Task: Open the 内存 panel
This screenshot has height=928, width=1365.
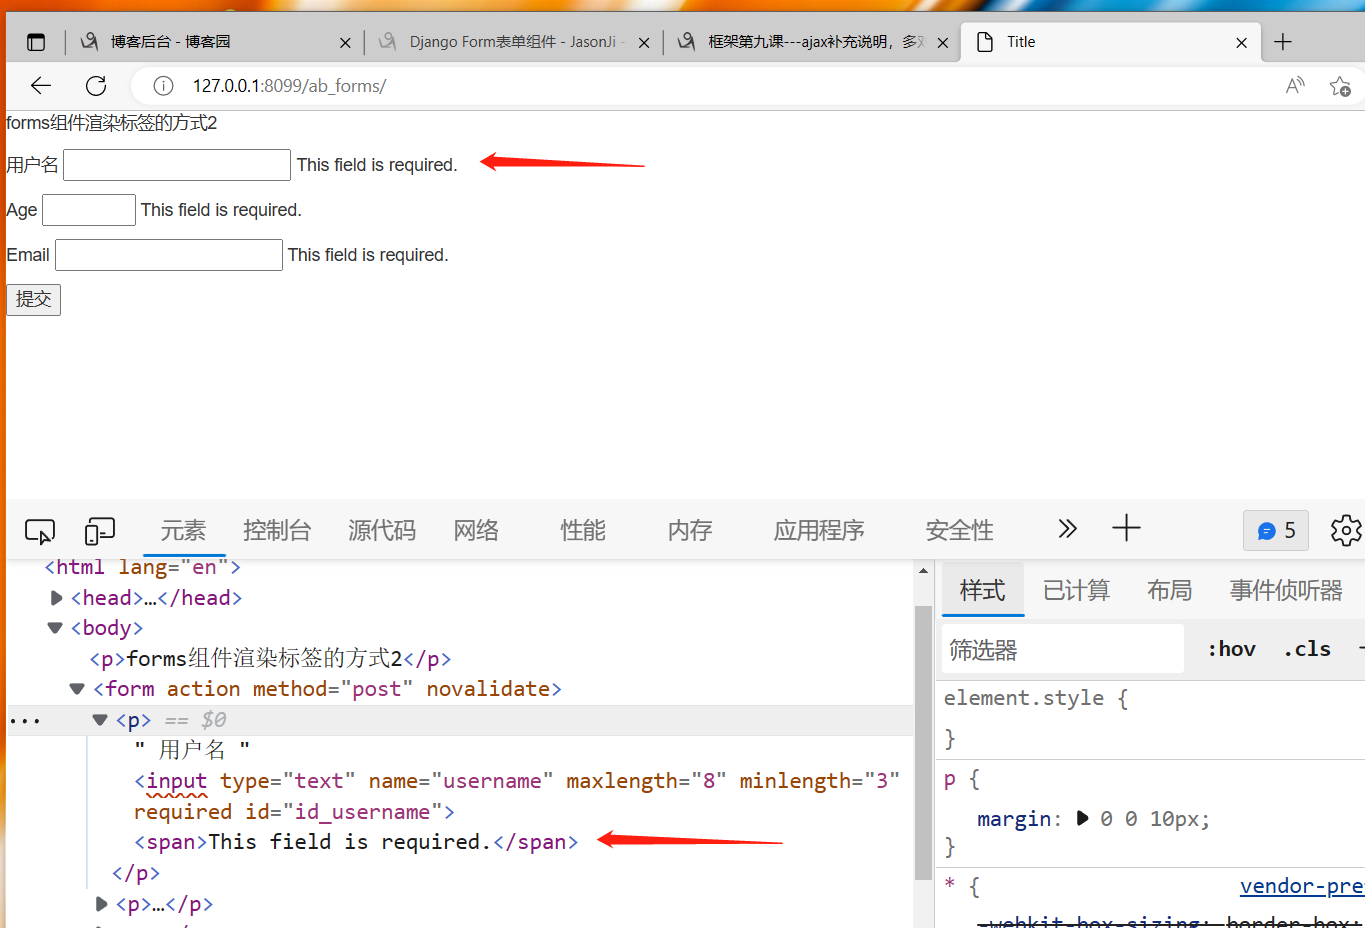Action: (690, 531)
